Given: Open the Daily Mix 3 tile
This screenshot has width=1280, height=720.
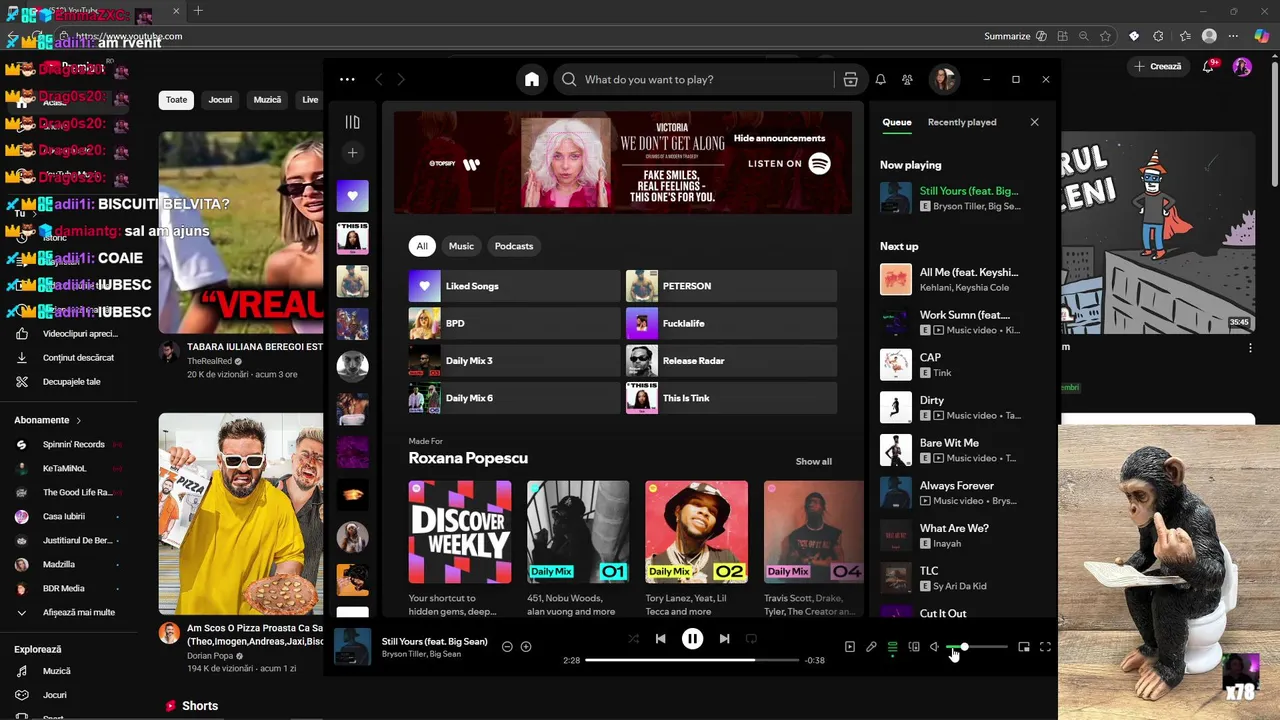Looking at the screenshot, I should [514, 361].
